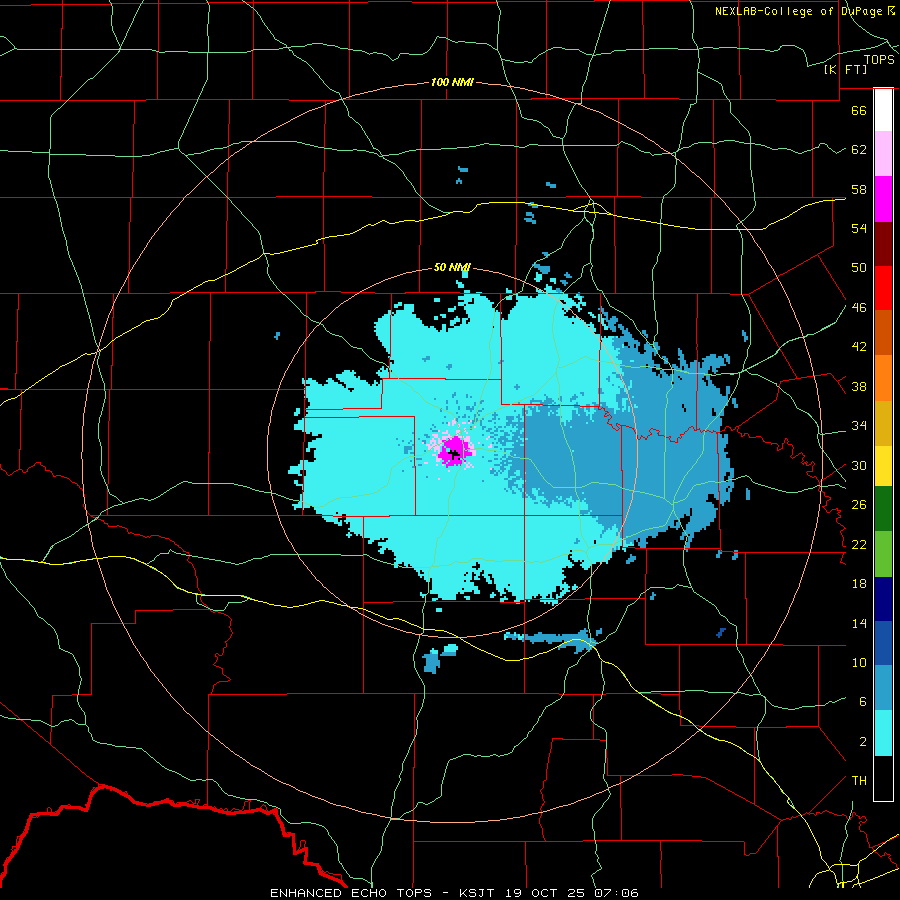Click the light green legend swatch
900x900 pixels.
pos(883,554)
